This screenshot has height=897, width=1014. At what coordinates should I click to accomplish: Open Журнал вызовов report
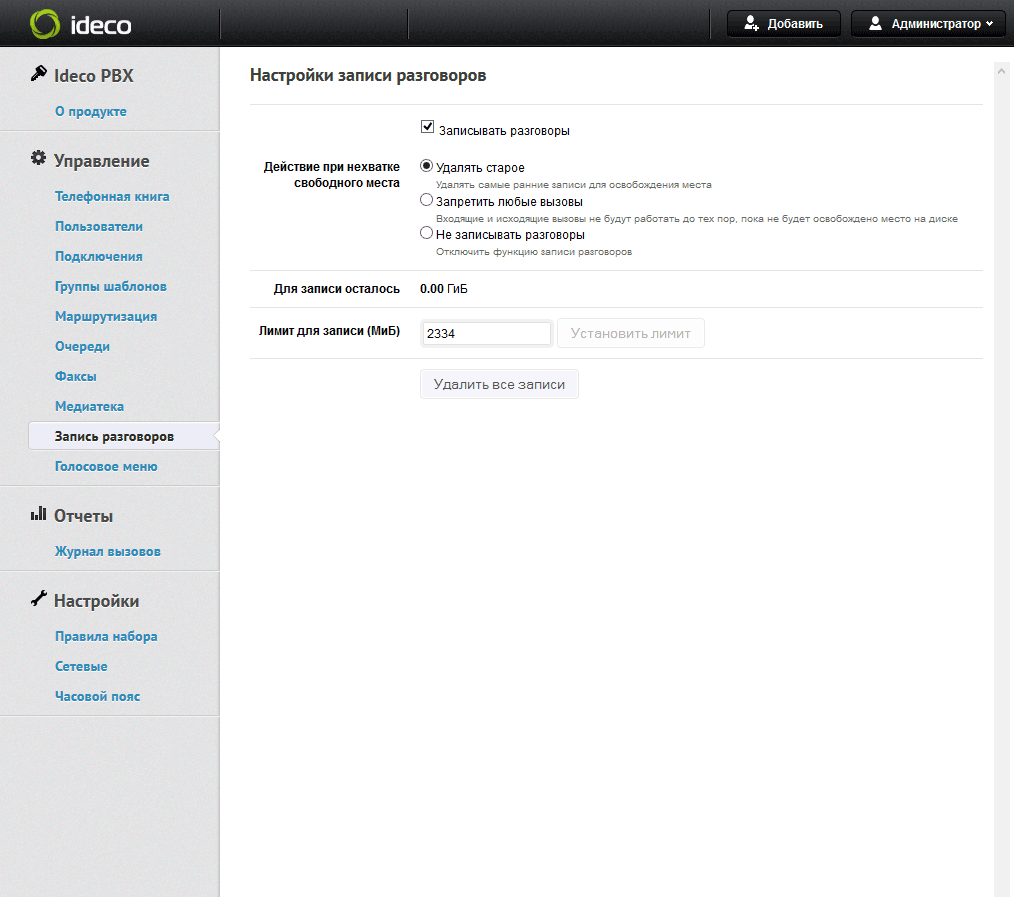coord(108,552)
